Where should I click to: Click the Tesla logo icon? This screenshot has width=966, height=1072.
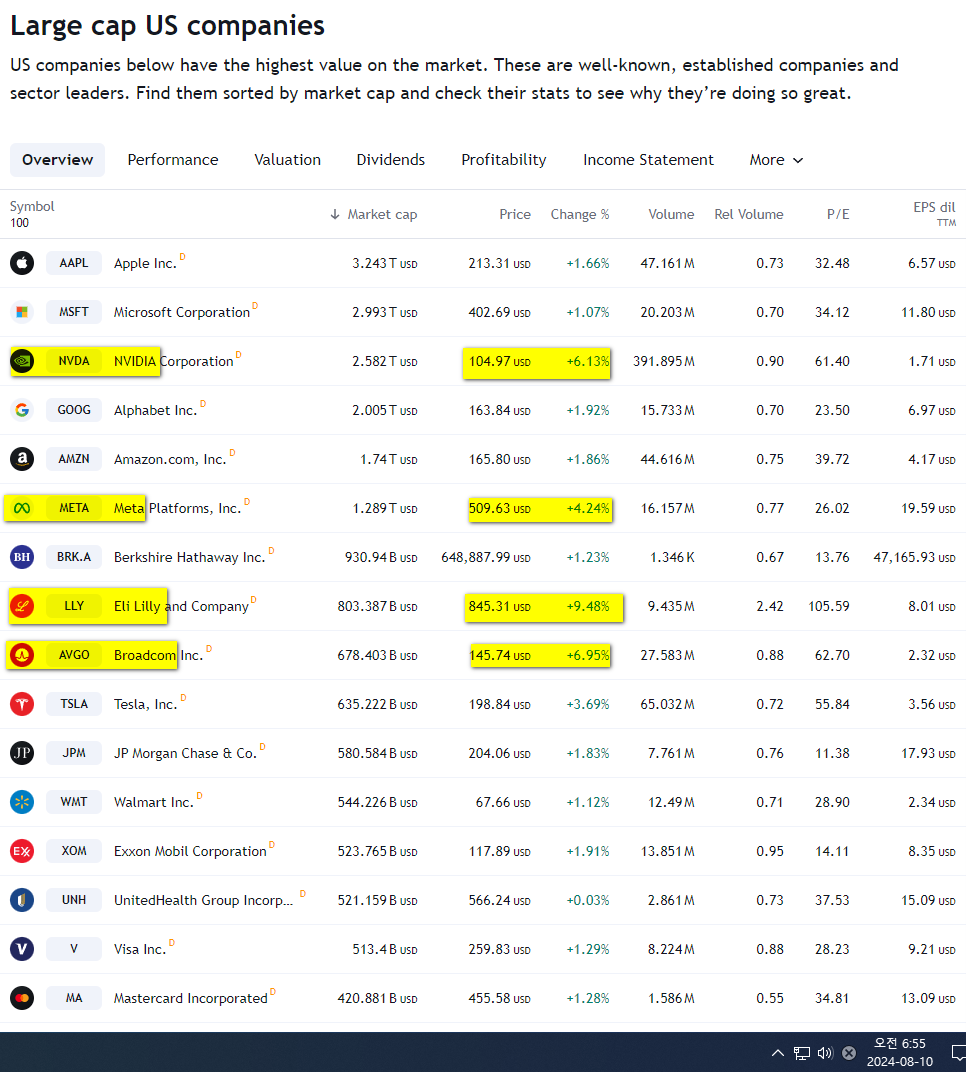click(x=22, y=704)
